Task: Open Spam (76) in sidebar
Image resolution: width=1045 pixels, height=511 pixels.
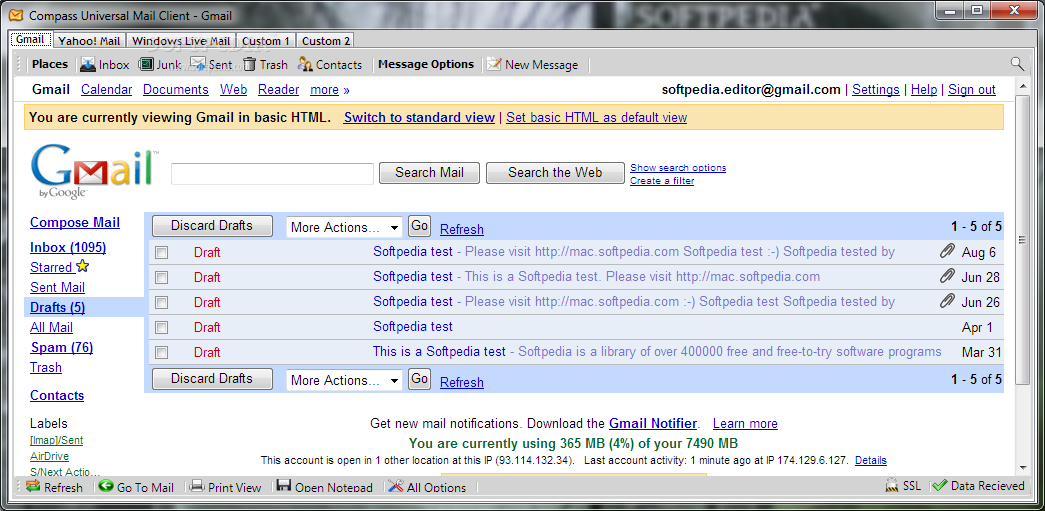Action: tap(61, 348)
